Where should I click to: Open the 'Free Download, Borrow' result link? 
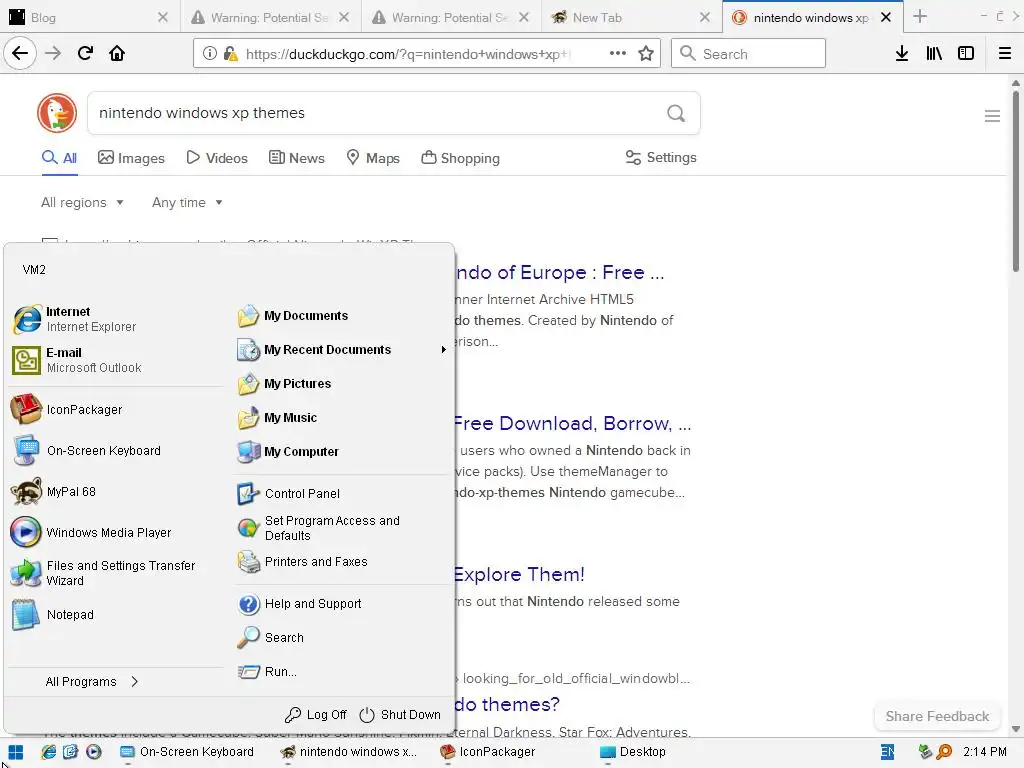click(x=572, y=424)
